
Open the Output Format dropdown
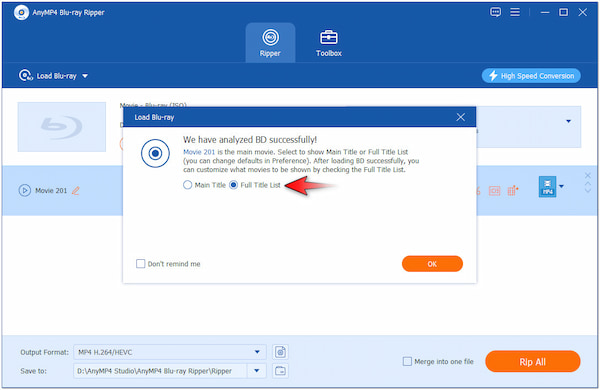(x=170, y=352)
